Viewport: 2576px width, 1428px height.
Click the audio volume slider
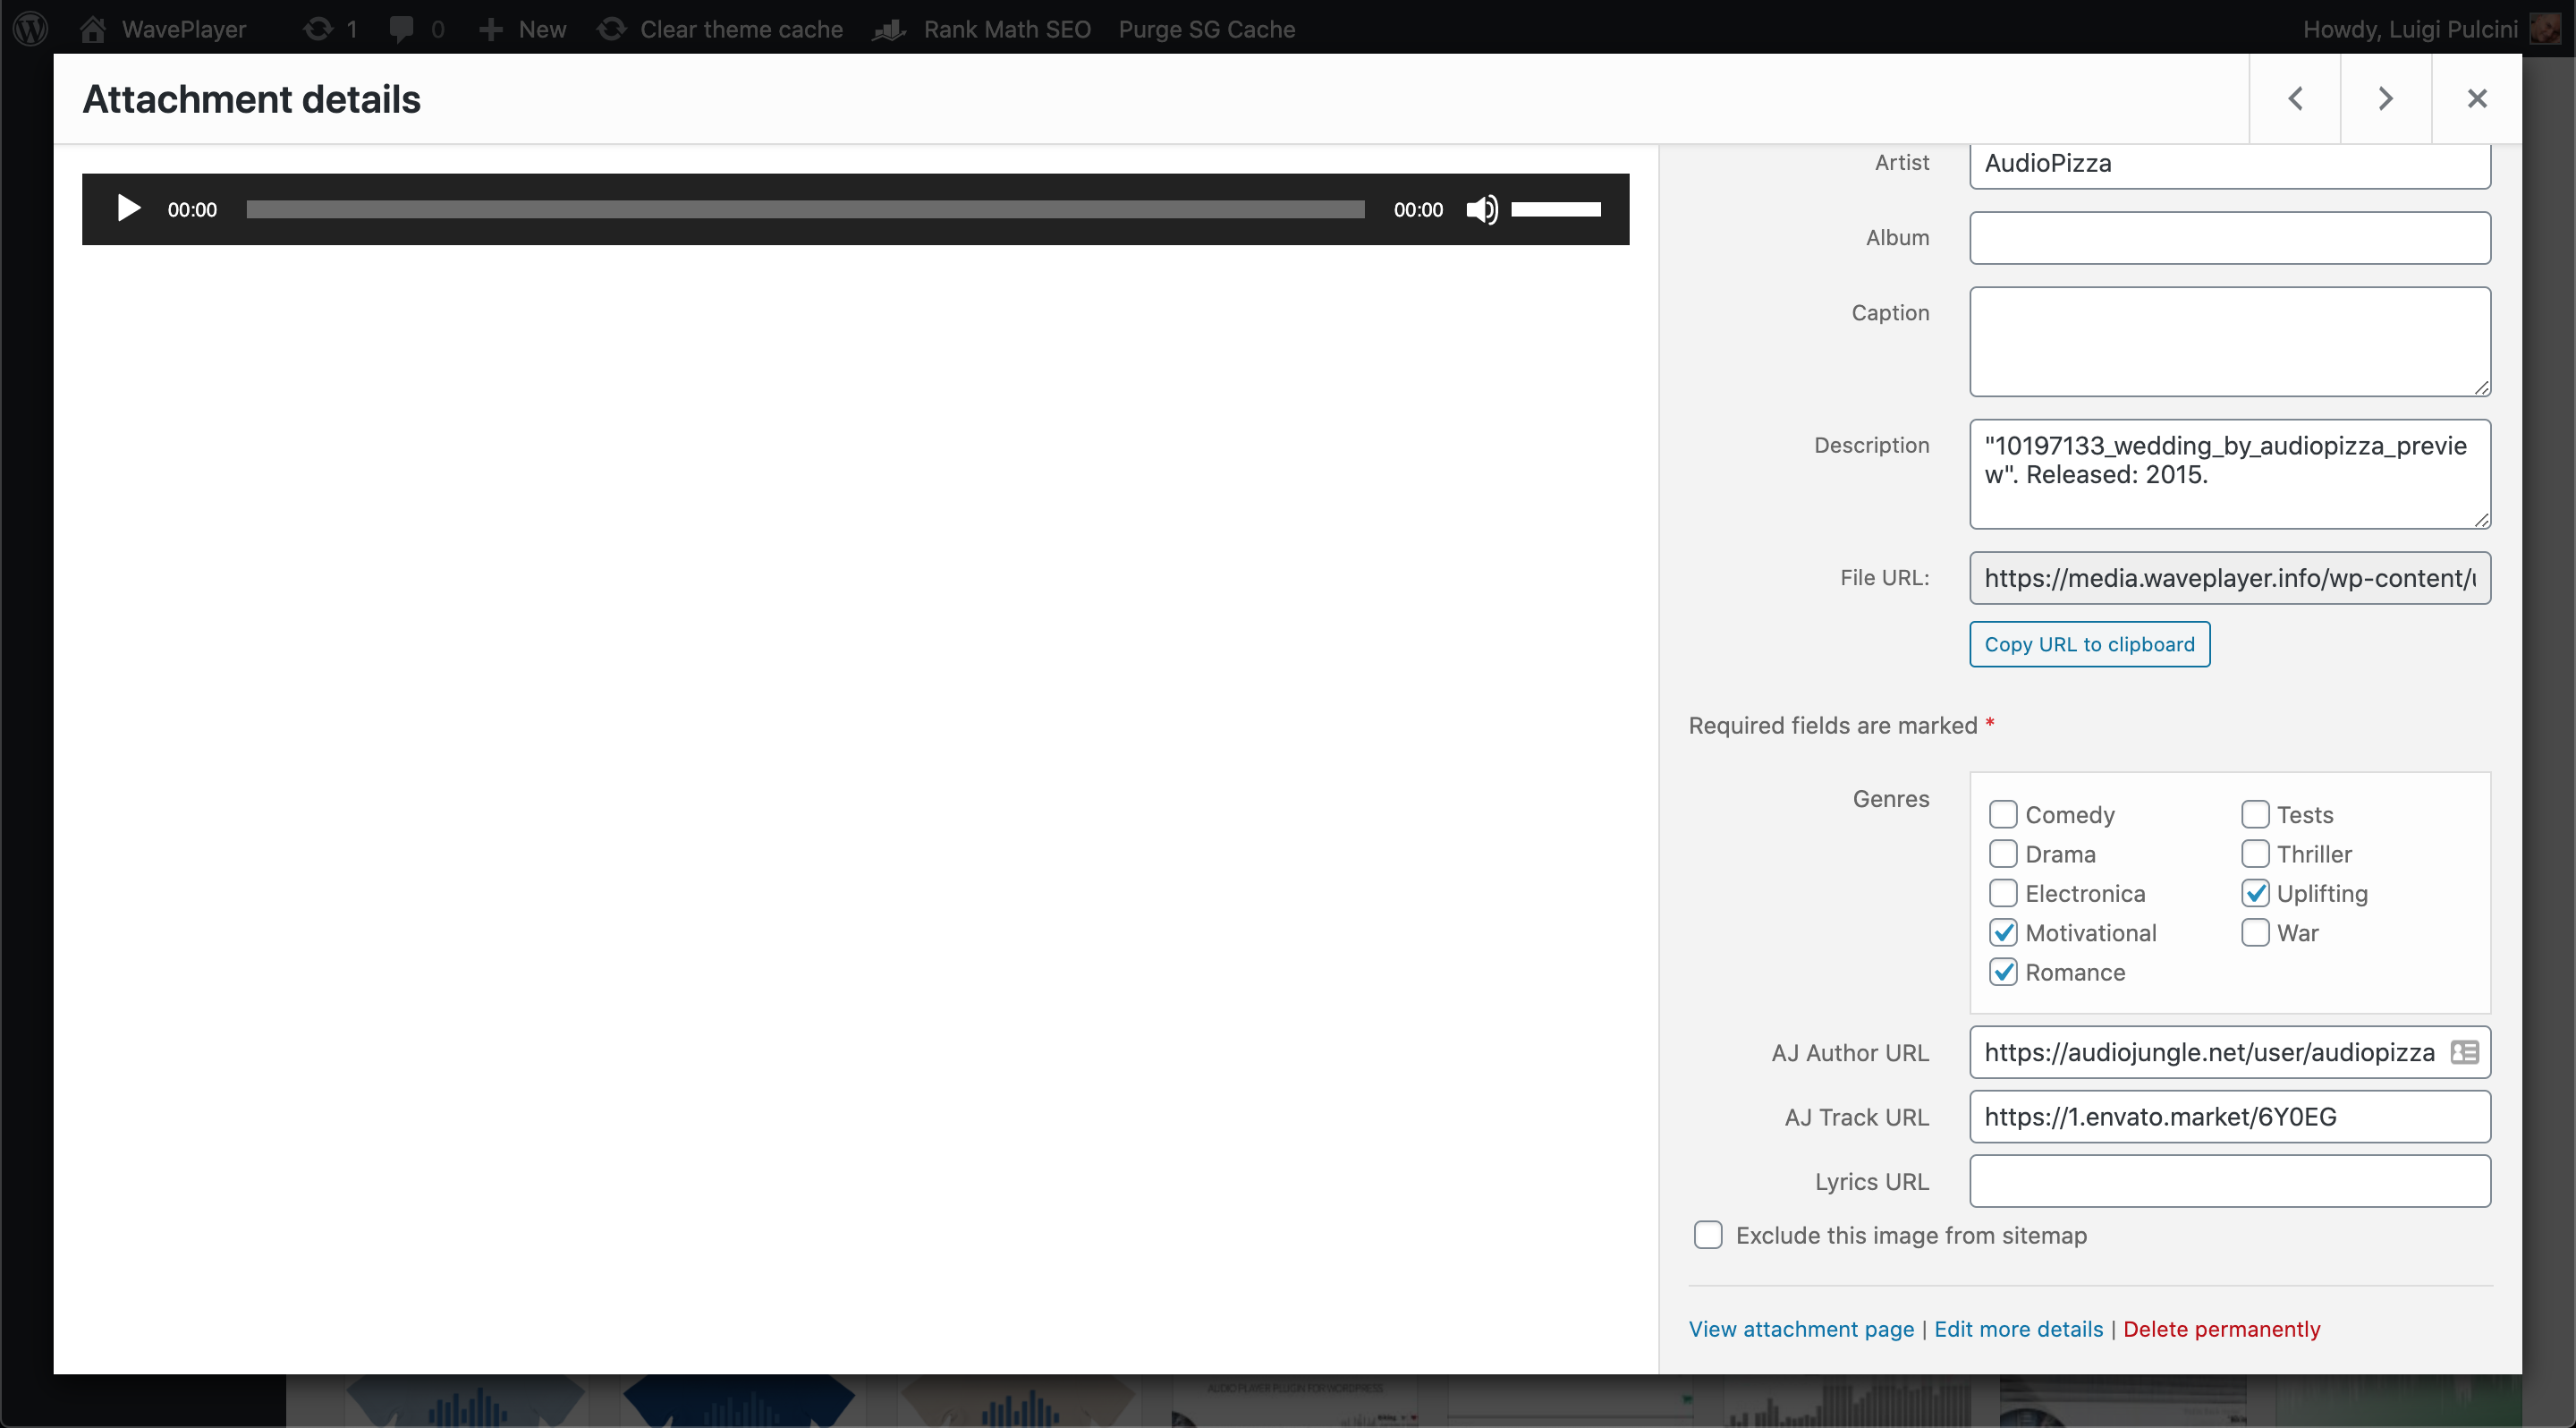[1555, 209]
